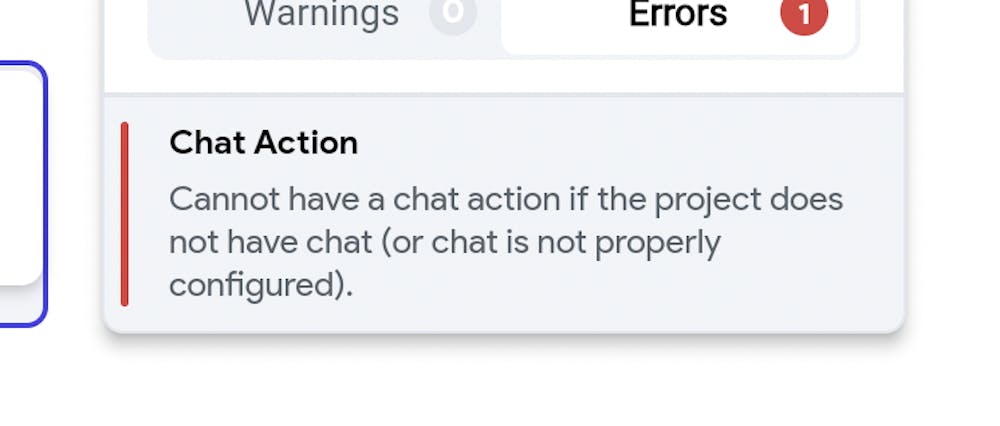This screenshot has height=426, width=1000.
Task: Click empty canvas below the errors panel
Action: click(x=504, y=383)
